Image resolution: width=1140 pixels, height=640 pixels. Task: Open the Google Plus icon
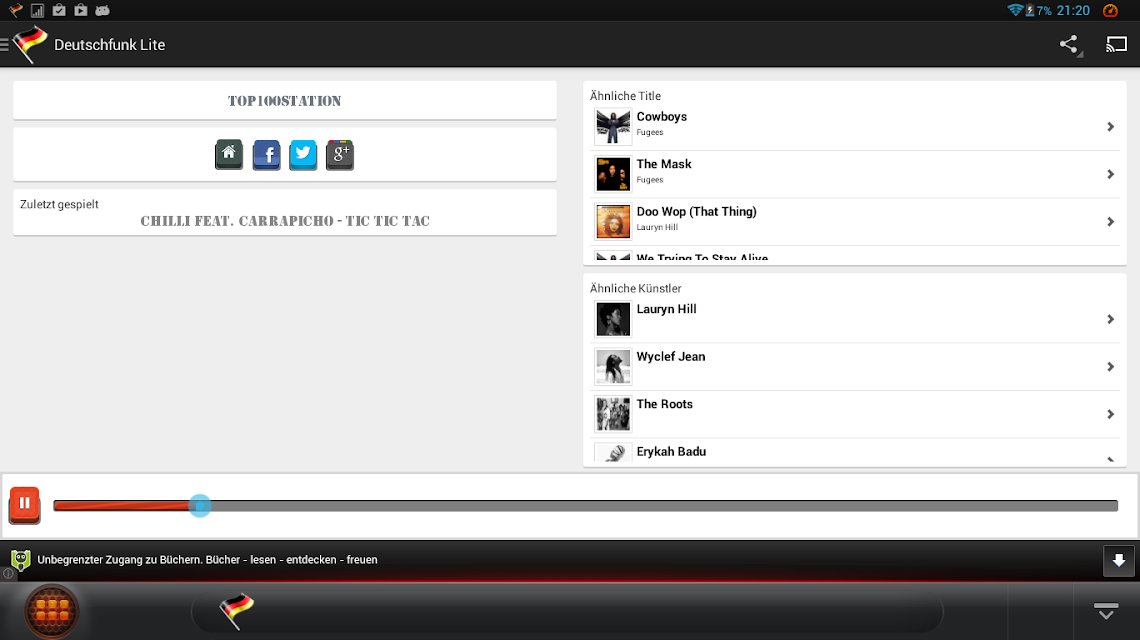tap(340, 155)
